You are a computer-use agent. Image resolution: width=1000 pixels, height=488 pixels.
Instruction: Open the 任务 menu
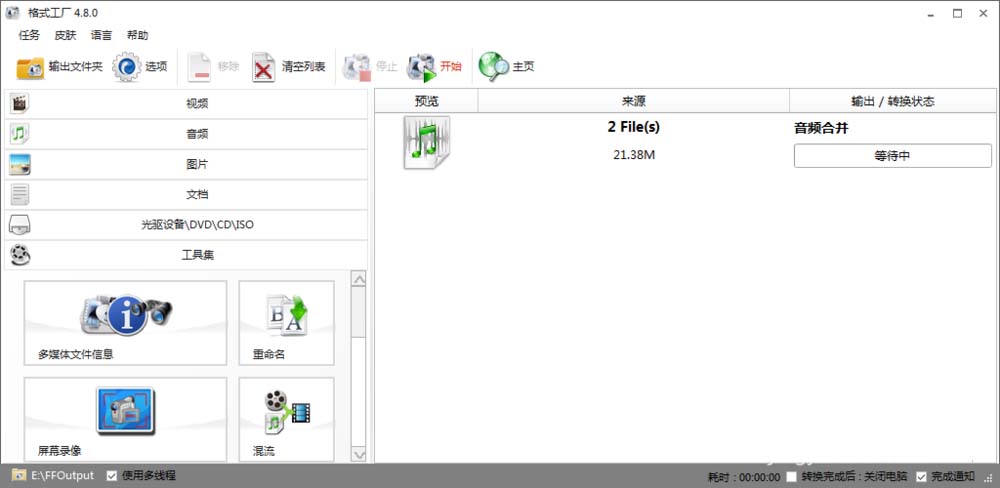[29, 35]
